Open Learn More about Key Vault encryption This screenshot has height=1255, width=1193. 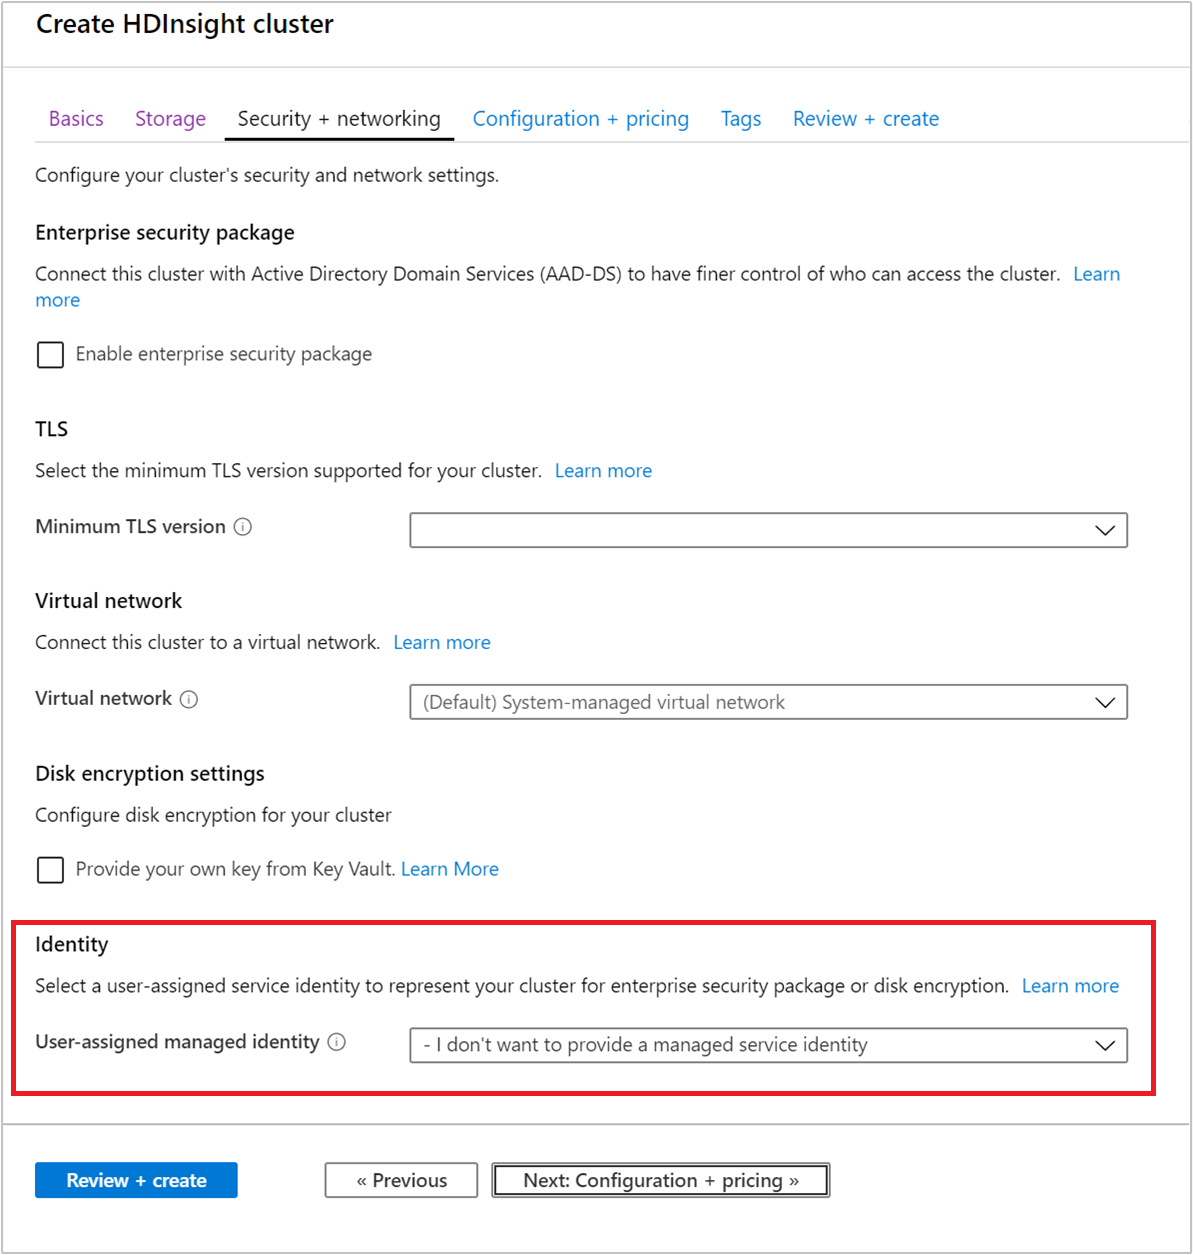pyautogui.click(x=449, y=868)
